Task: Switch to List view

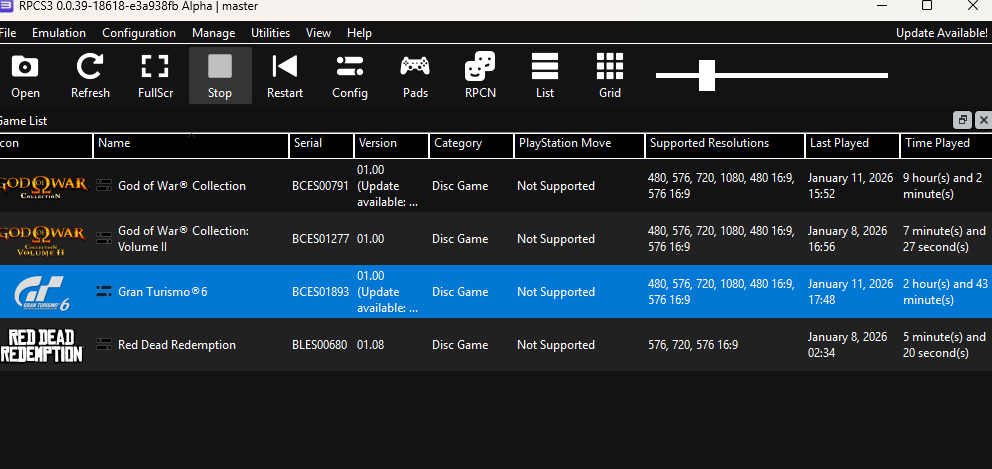Action: tap(545, 75)
